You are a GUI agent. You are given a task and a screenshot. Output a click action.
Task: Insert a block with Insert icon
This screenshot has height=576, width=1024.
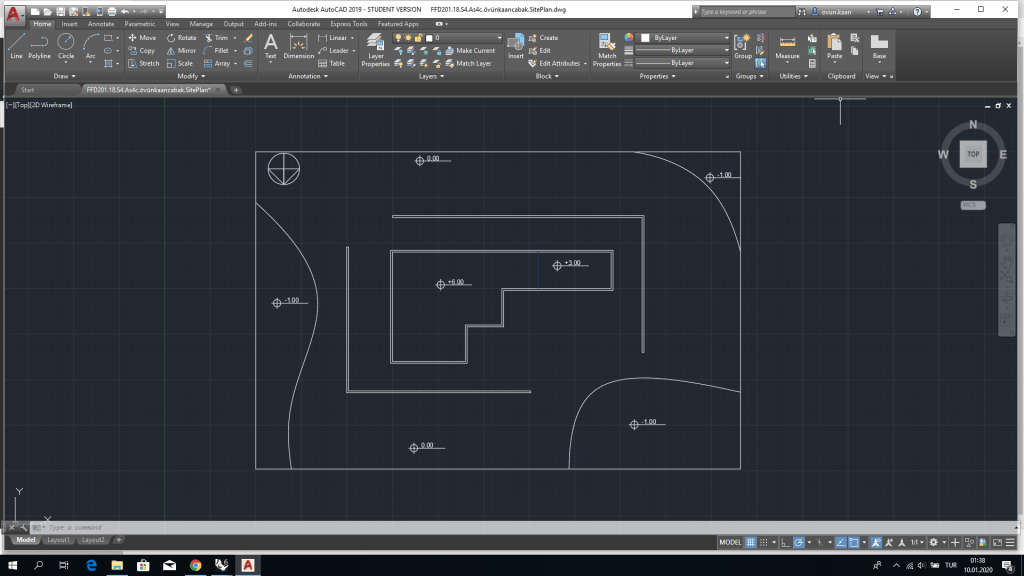point(516,46)
